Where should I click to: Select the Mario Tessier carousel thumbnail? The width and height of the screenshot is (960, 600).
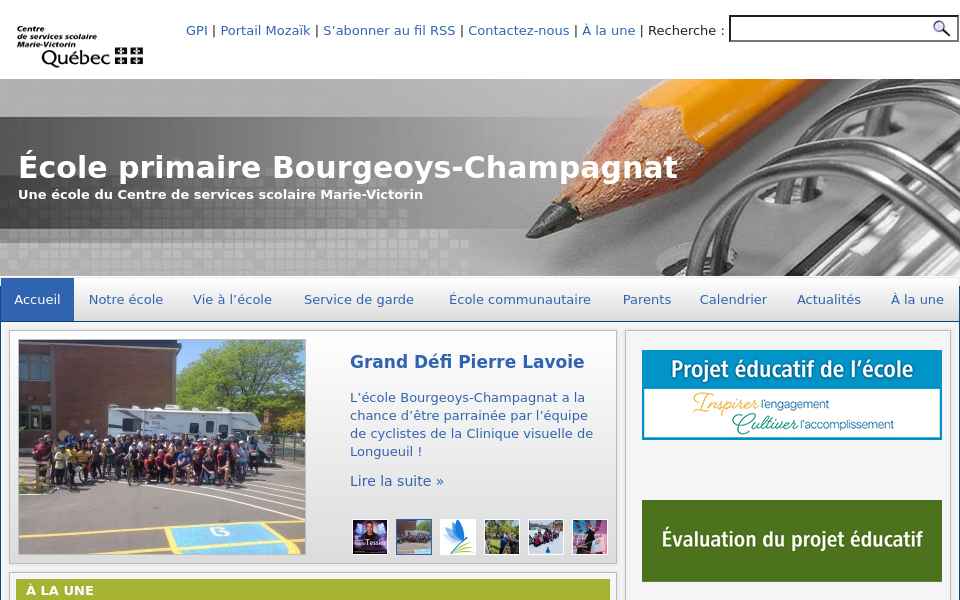370,537
